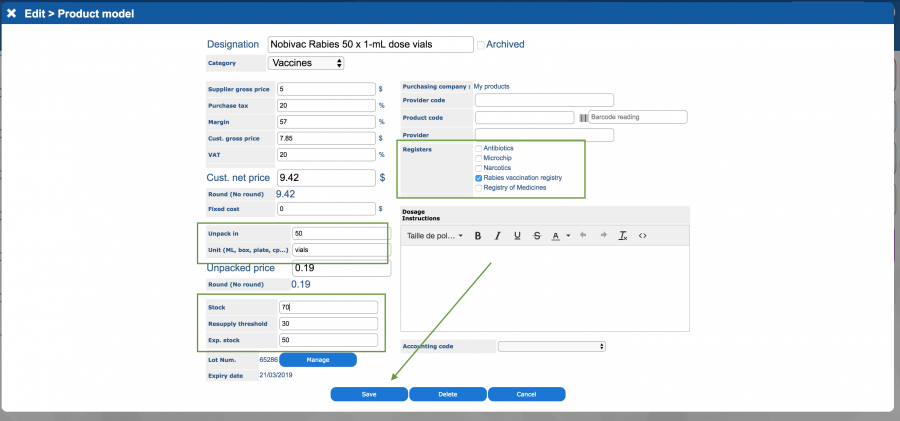Enable the Registry of Medicines checkbox
The image size is (900, 421).
[479, 188]
